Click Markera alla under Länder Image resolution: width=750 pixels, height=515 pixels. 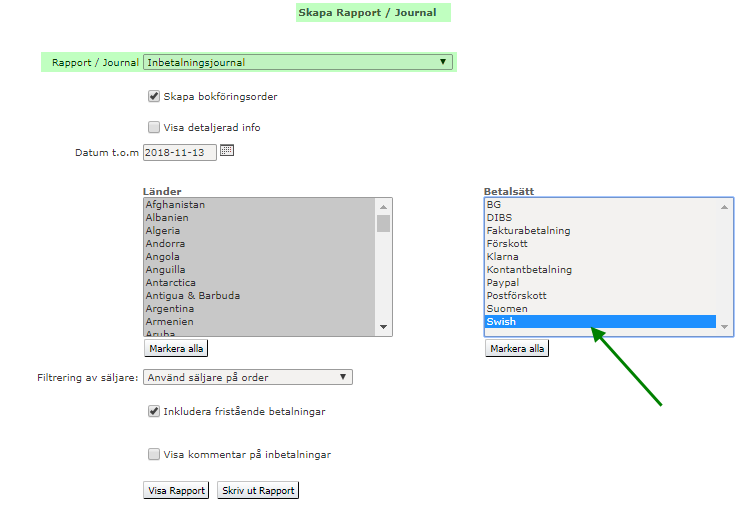pyautogui.click(x=176, y=349)
